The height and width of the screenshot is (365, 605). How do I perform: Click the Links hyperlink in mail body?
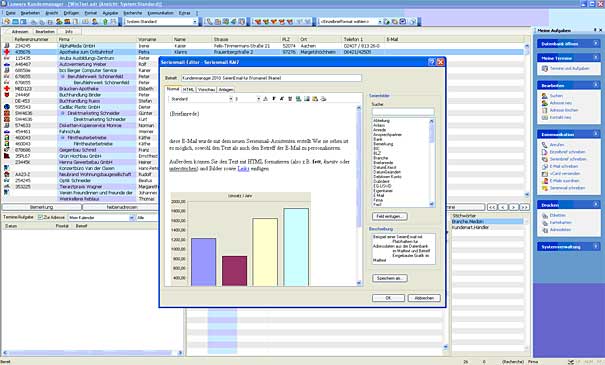tap(243, 169)
